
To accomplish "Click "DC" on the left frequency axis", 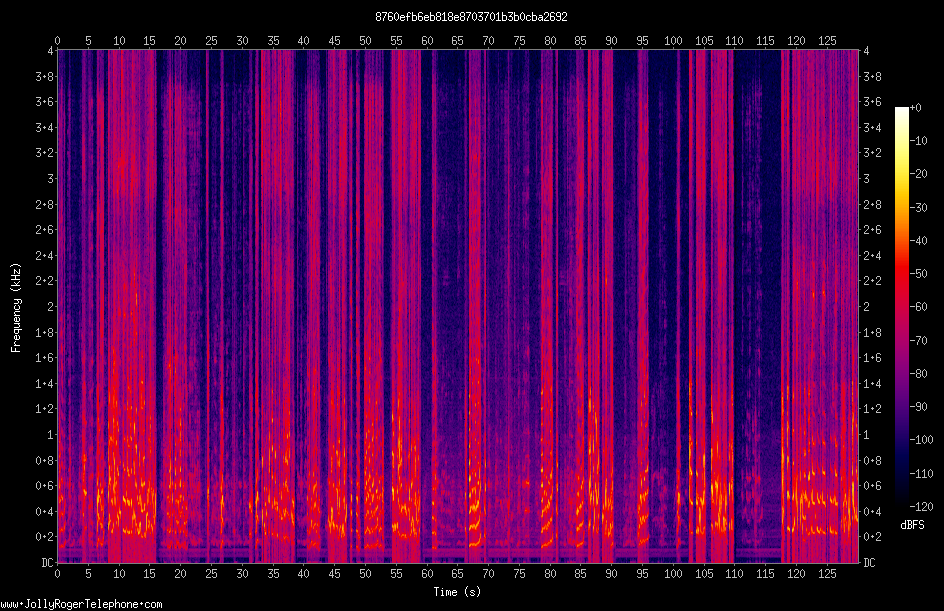I will click(x=47, y=563).
